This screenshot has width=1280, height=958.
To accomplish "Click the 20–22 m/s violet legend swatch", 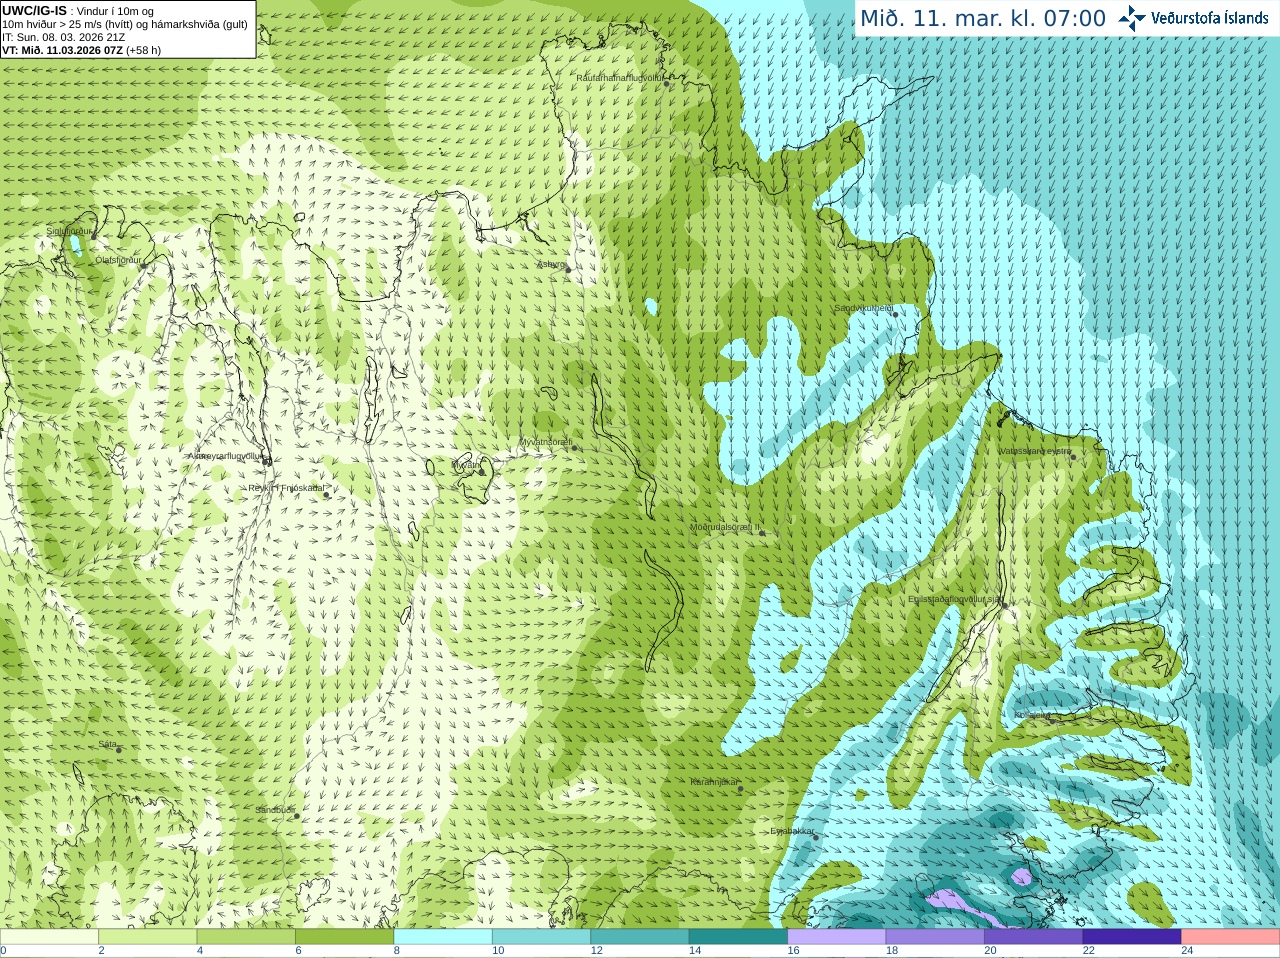I will coord(1034,937).
